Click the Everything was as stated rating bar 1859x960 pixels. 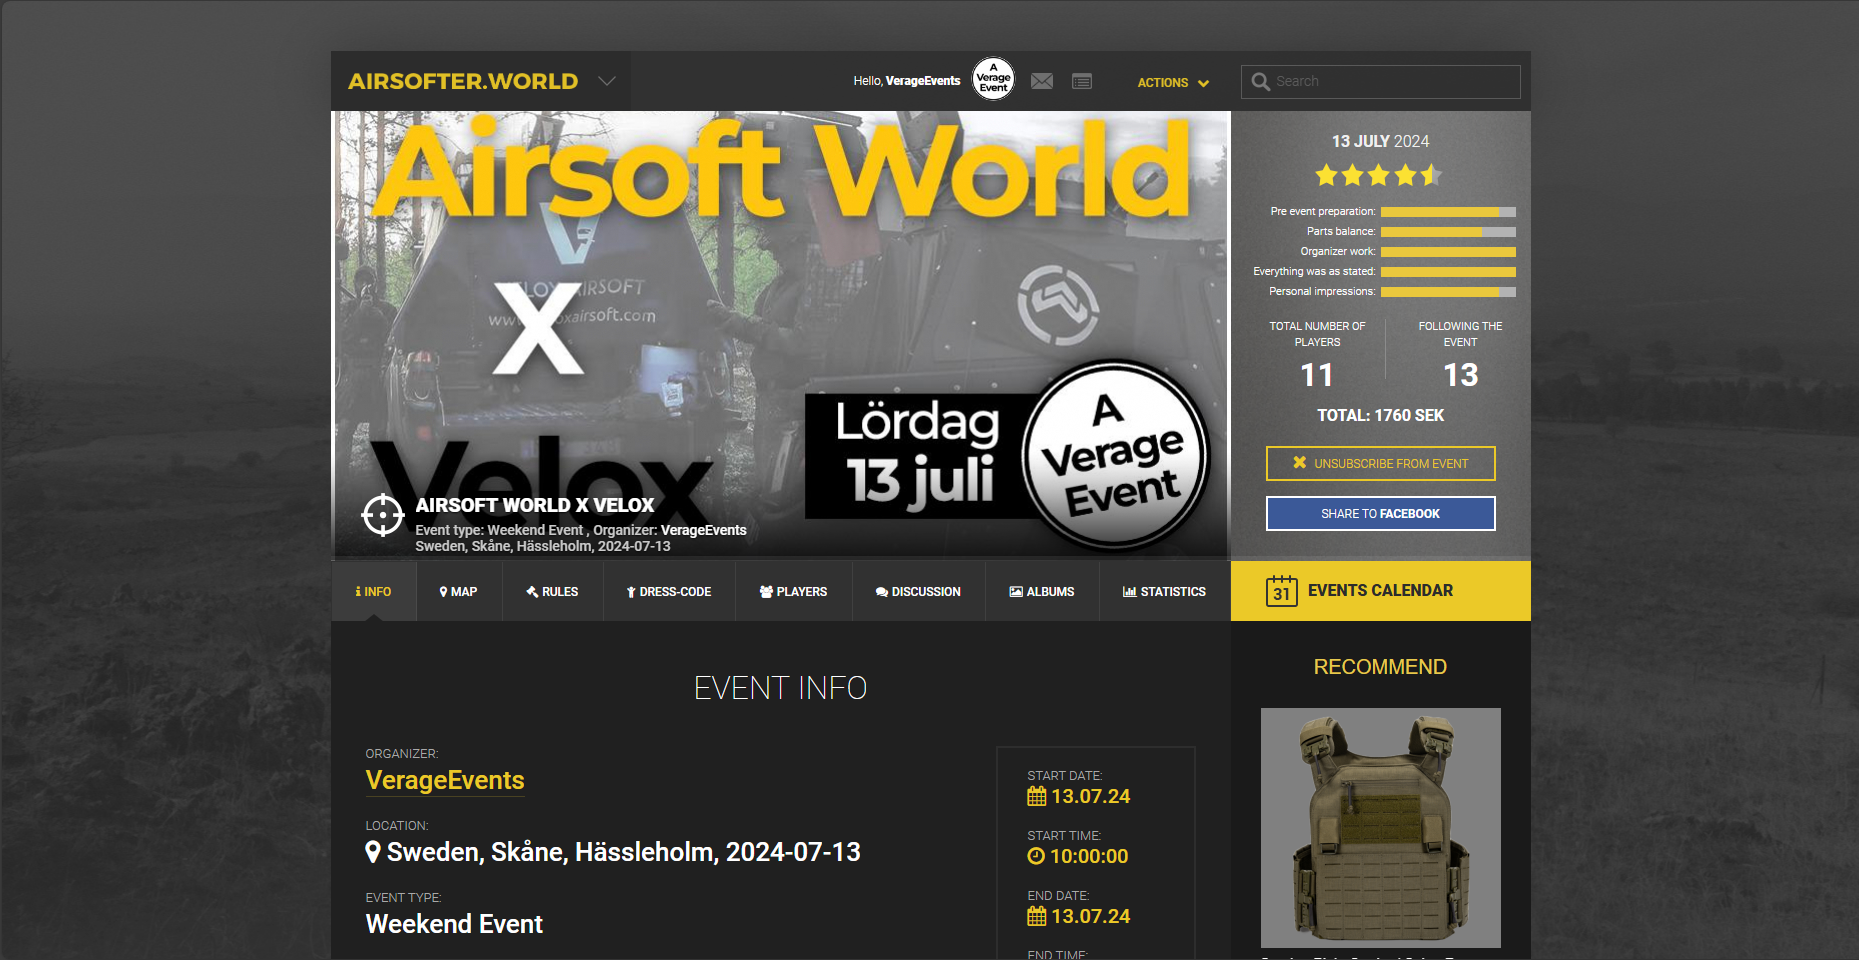[1448, 272]
